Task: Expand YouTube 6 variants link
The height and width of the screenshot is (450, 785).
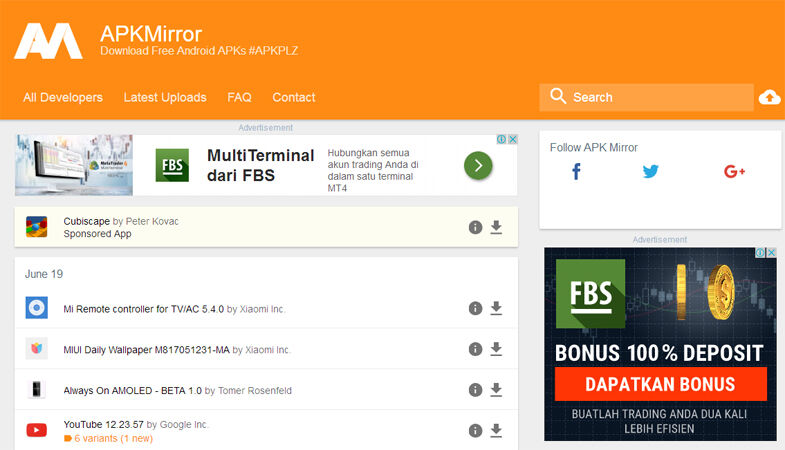Action: click(x=109, y=438)
